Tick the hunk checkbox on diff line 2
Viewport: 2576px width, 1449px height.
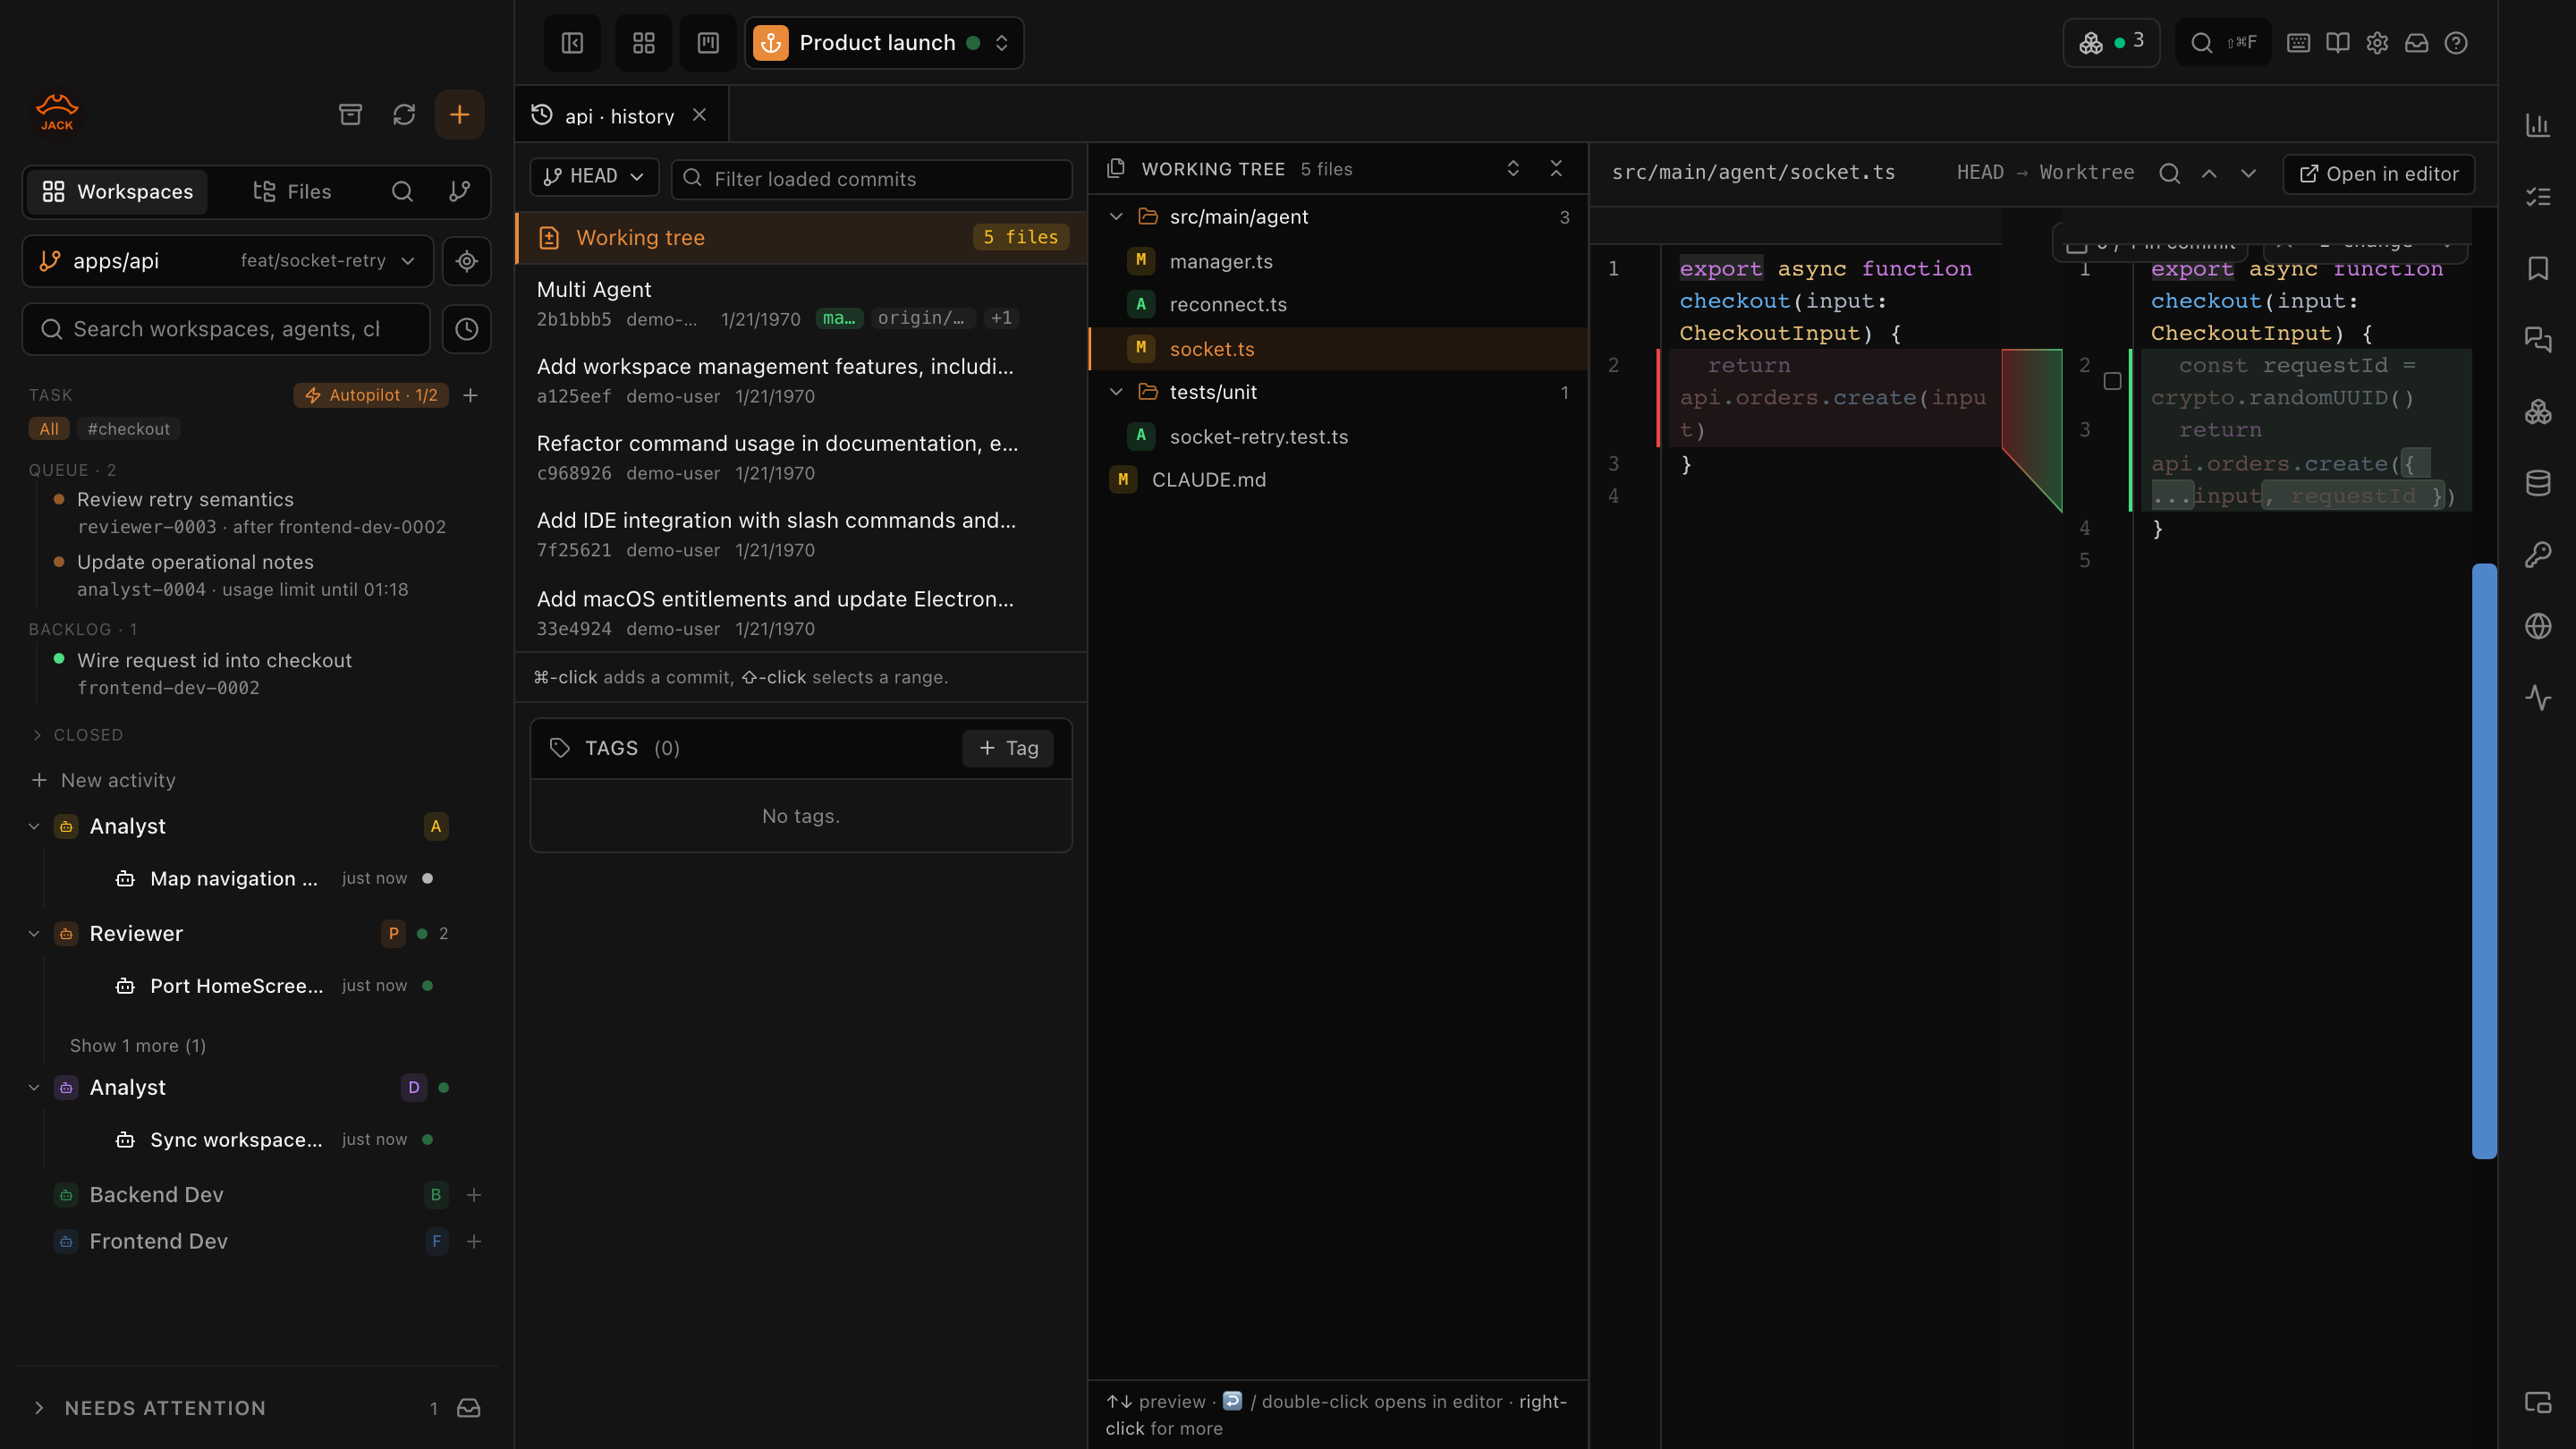pyautogui.click(x=2112, y=381)
